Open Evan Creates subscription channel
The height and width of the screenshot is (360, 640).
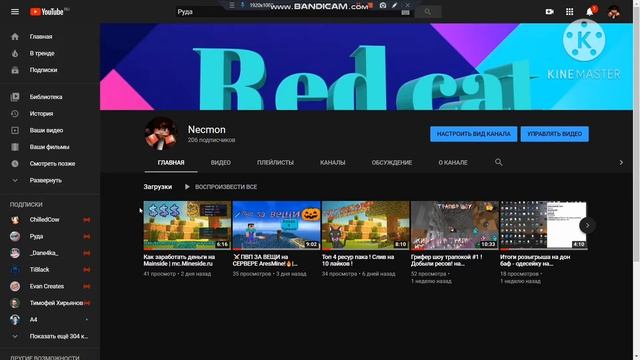50,287
